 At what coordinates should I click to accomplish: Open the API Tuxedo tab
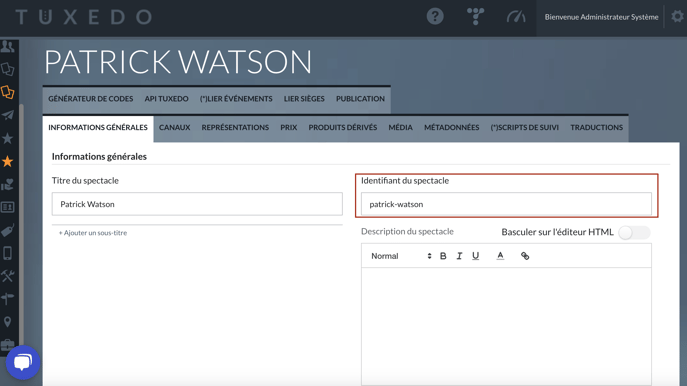tap(166, 99)
